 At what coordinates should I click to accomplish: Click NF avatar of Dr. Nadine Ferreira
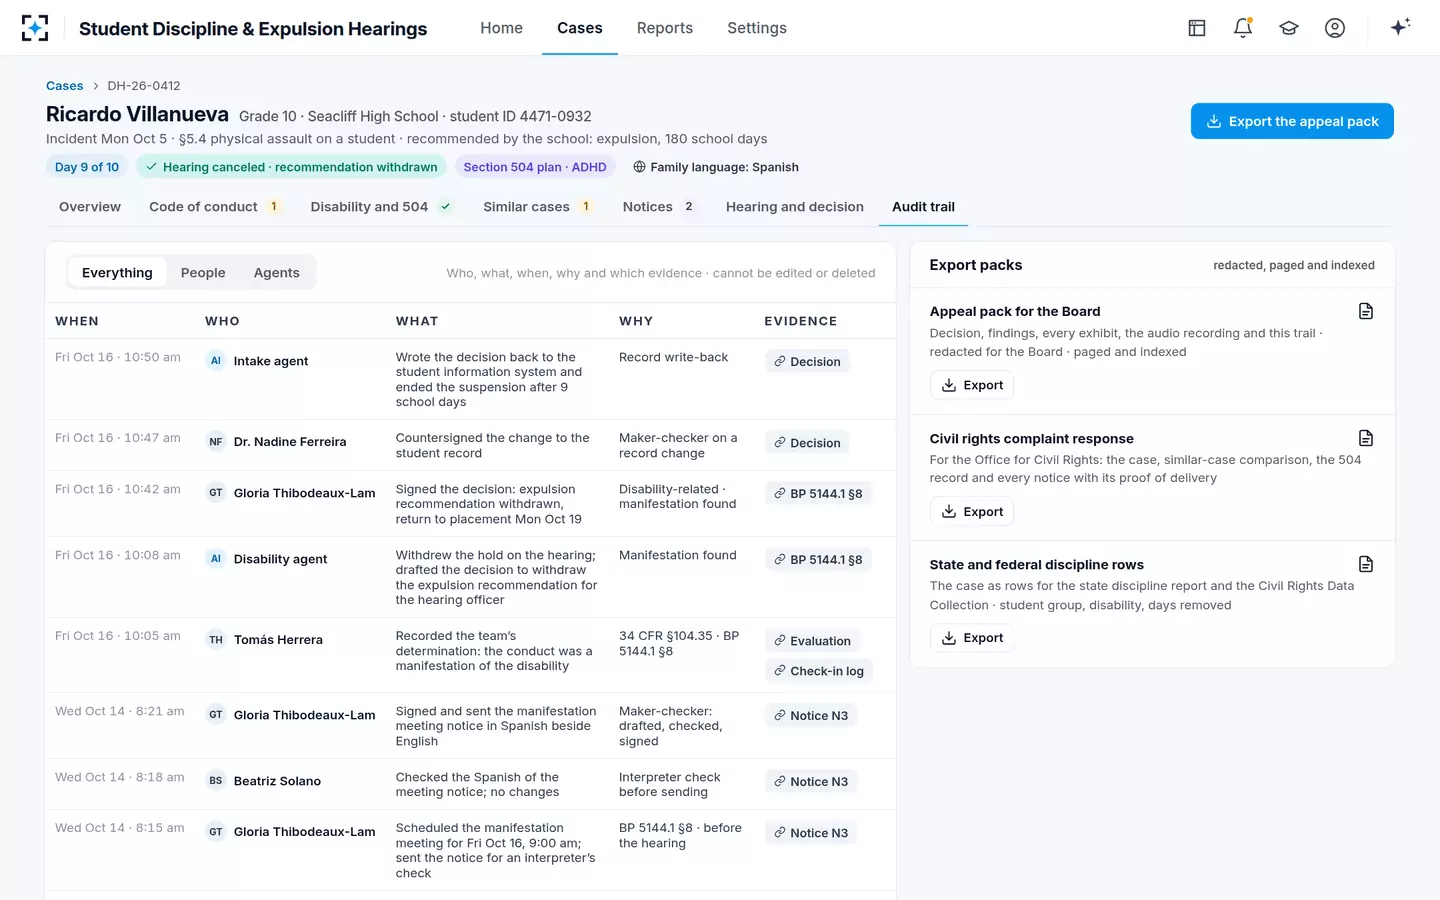point(216,442)
